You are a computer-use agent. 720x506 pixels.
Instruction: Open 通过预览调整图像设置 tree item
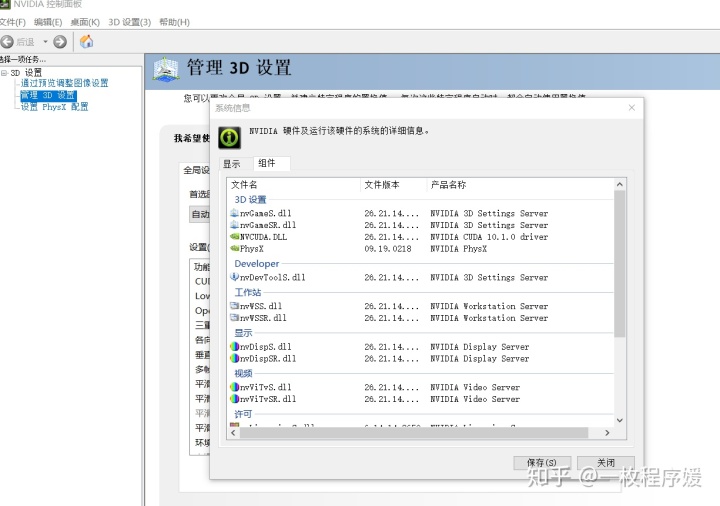64,83
